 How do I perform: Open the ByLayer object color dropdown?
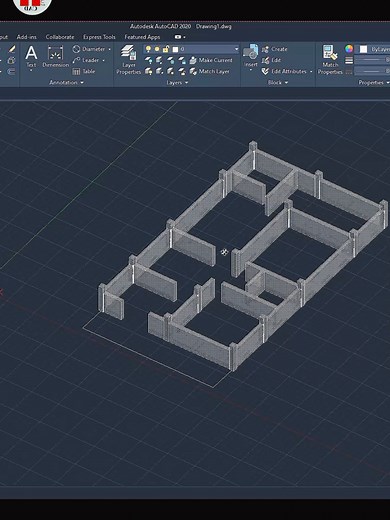click(x=372, y=49)
